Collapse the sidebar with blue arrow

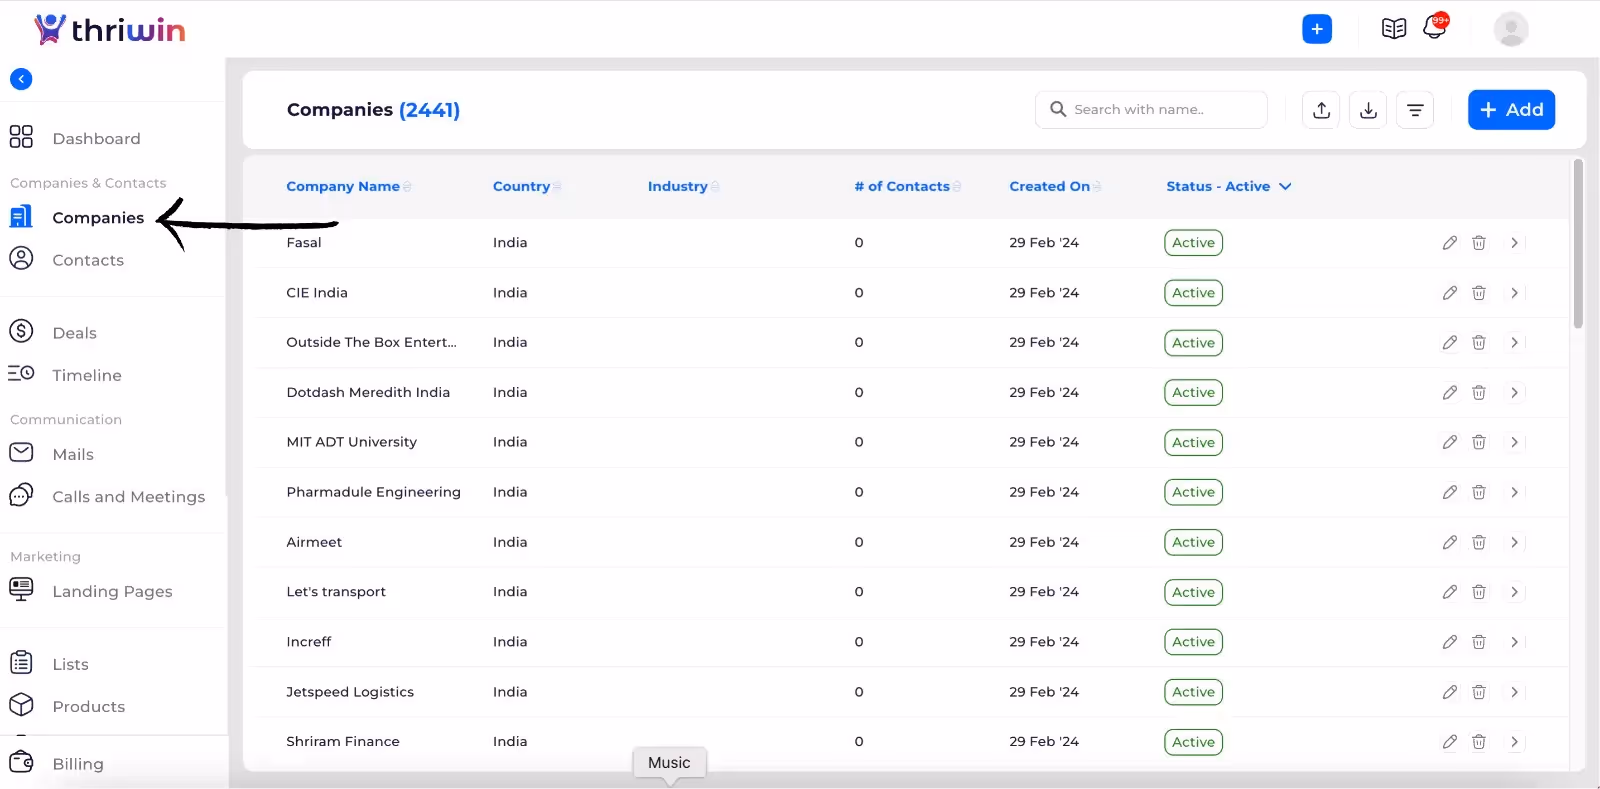(21, 79)
